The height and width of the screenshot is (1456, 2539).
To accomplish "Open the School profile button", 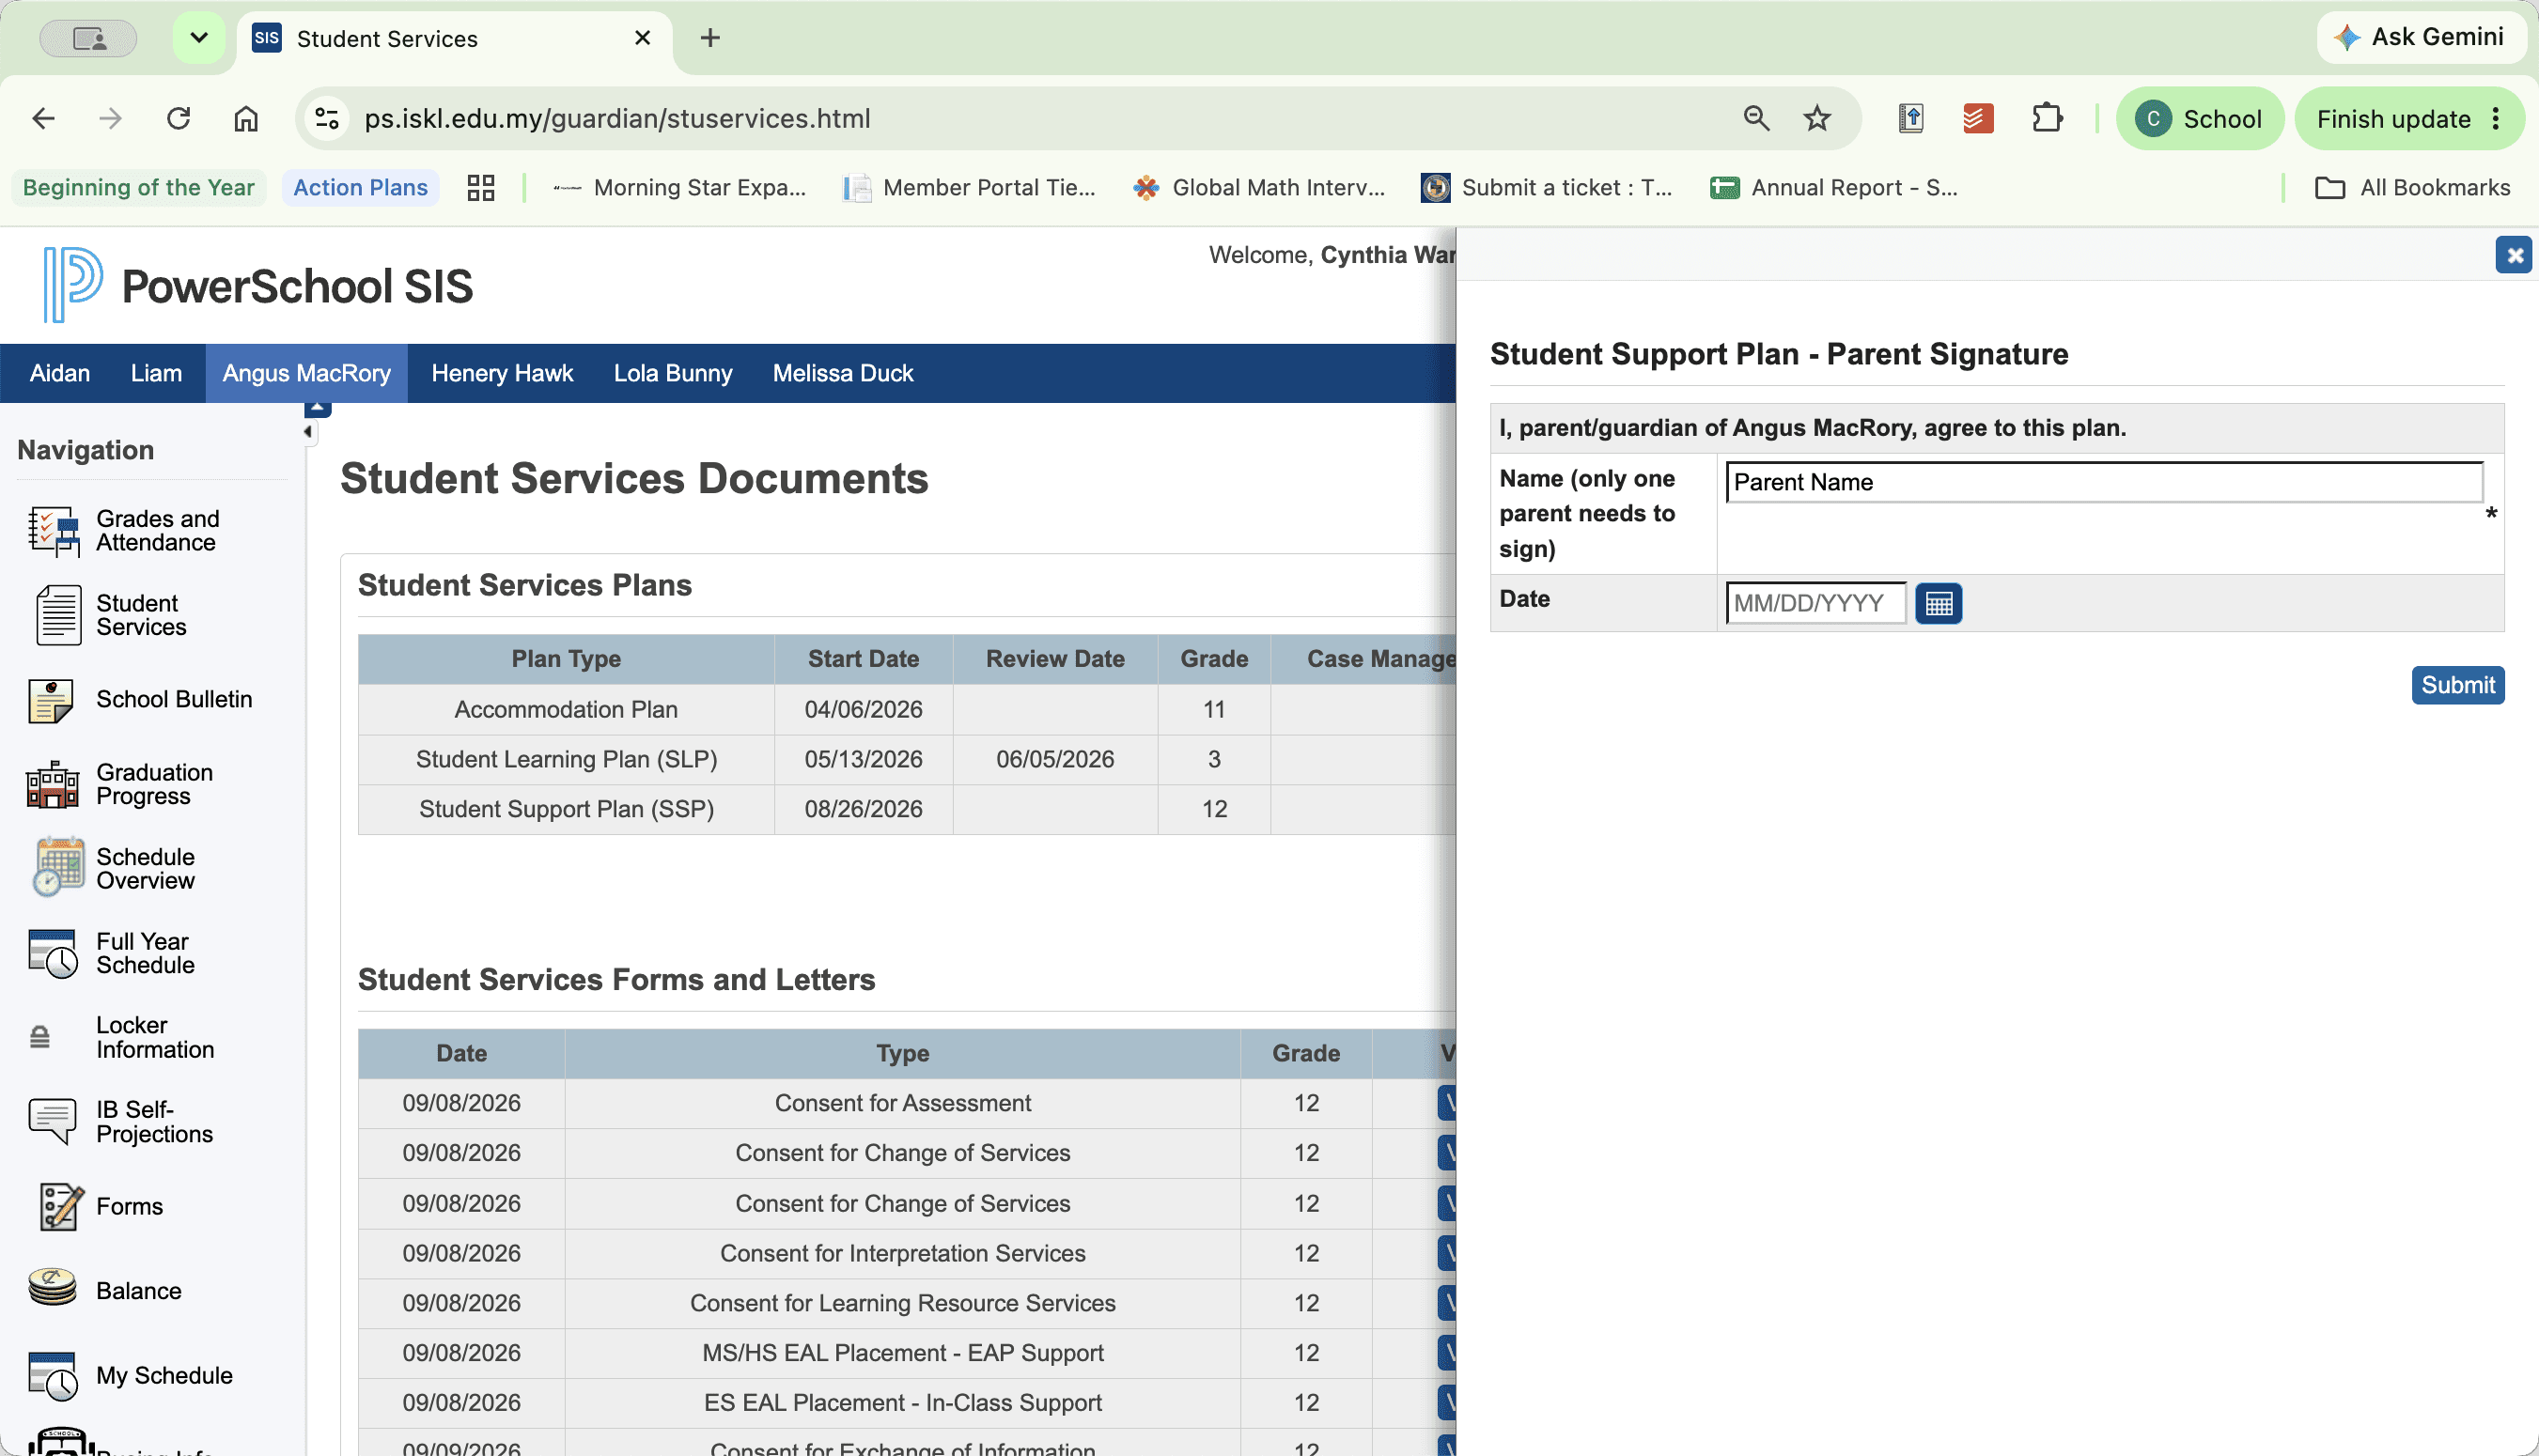I will 2199,119.
